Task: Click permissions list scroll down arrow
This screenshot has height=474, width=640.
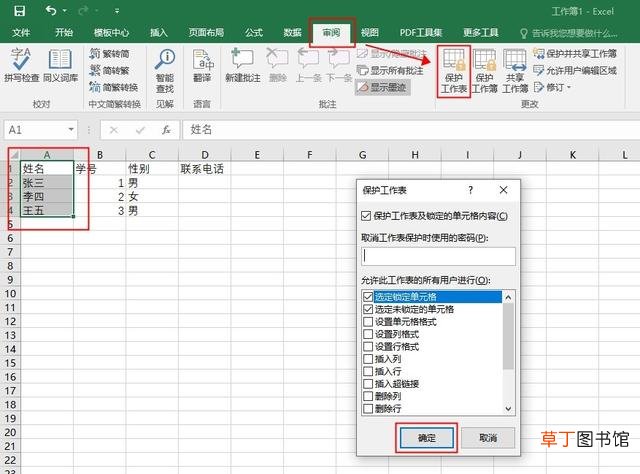Action: pyautogui.click(x=508, y=409)
